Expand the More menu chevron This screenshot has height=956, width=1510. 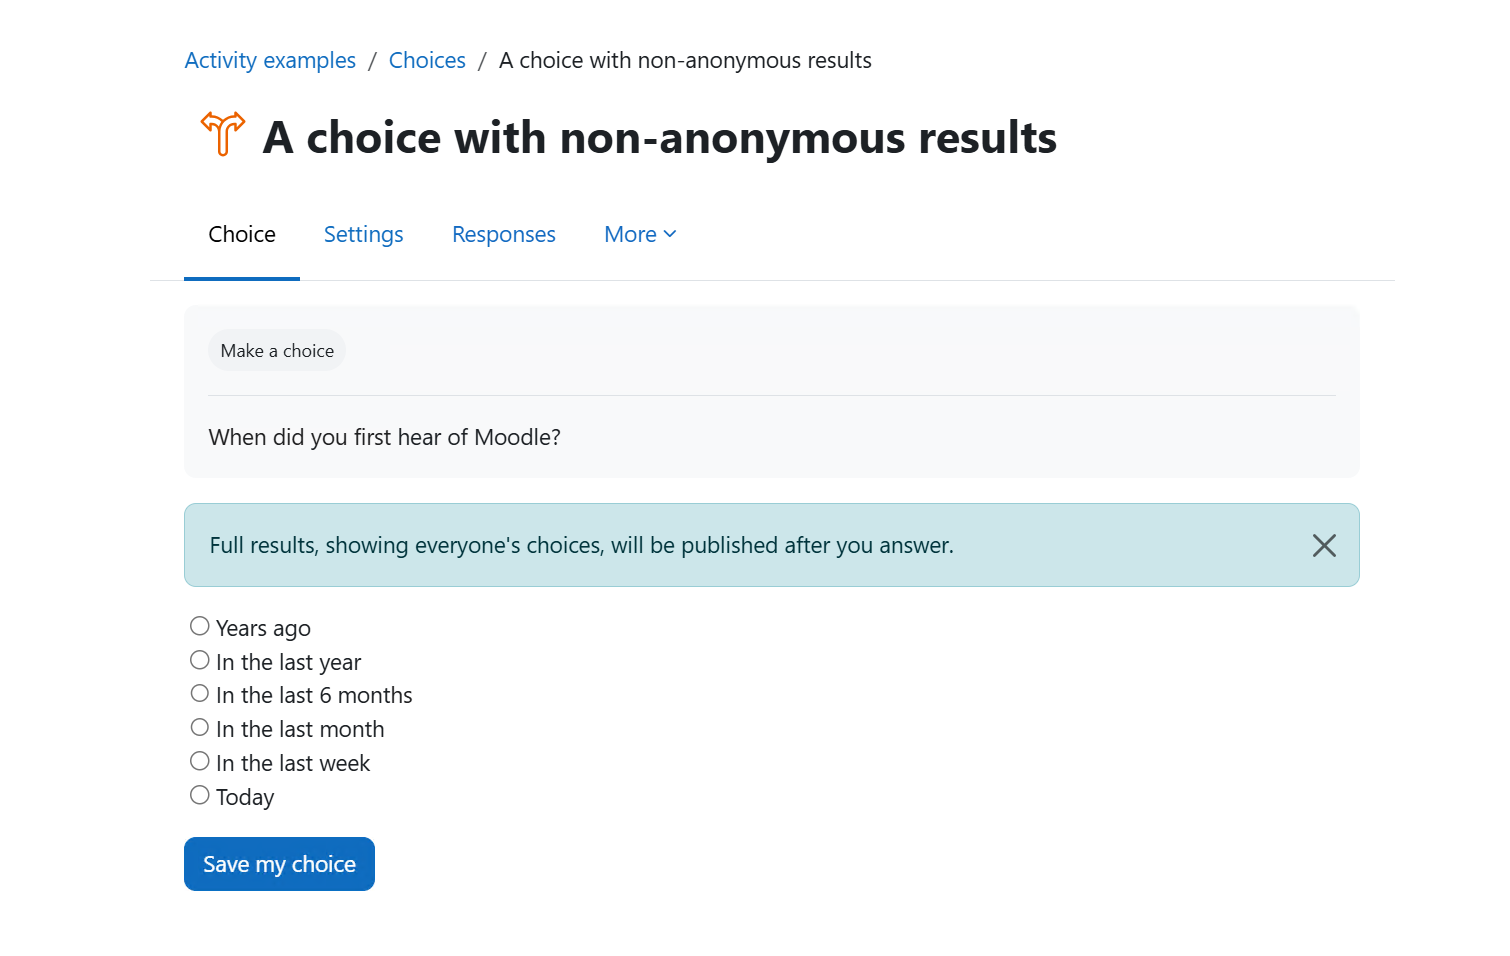point(670,234)
